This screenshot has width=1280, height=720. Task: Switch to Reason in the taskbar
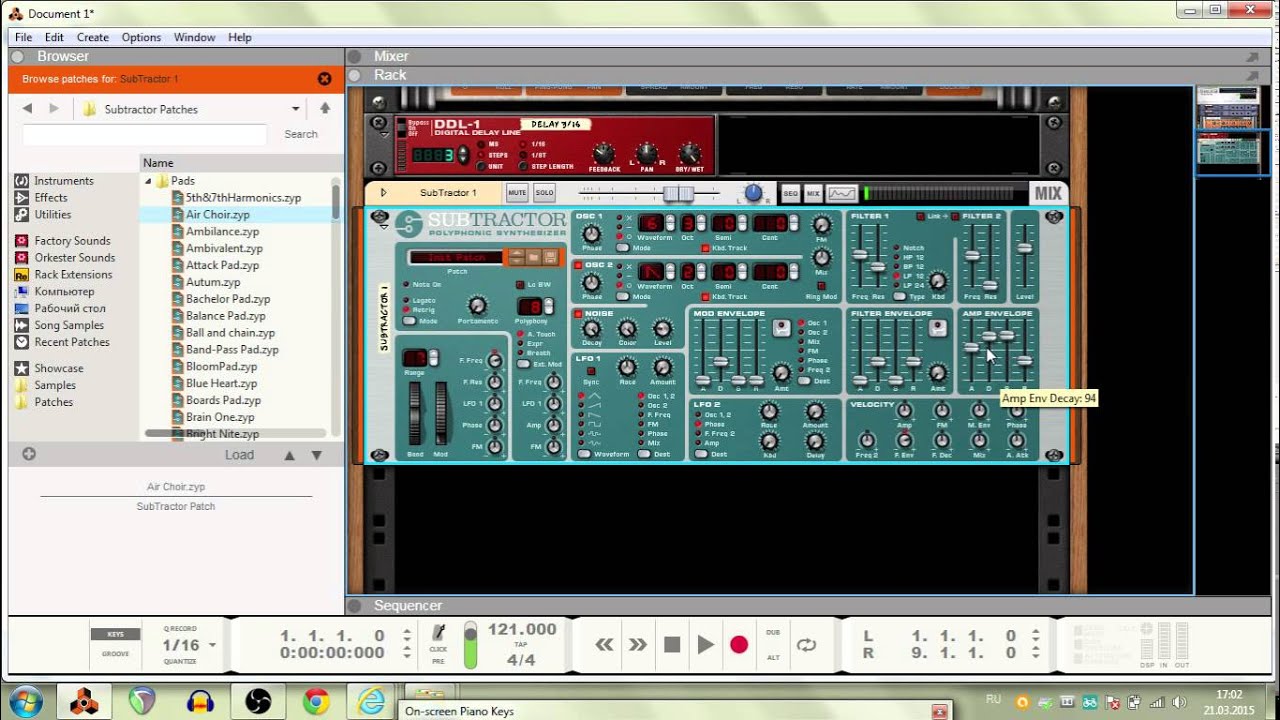pyautogui.click(x=84, y=702)
